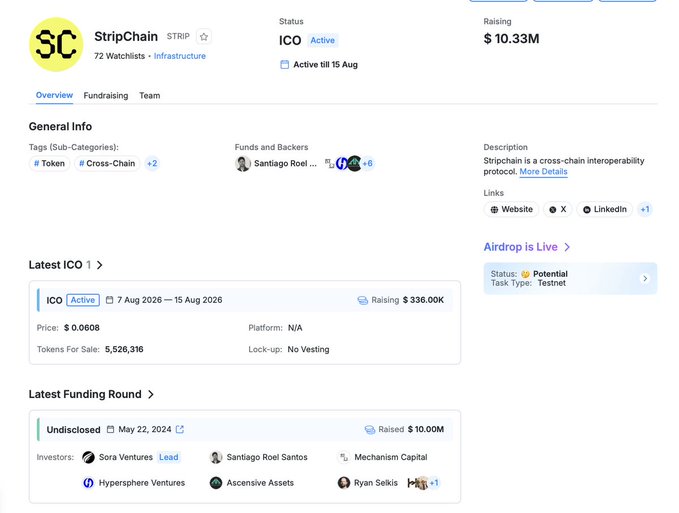Open the X social link button

coord(558,210)
